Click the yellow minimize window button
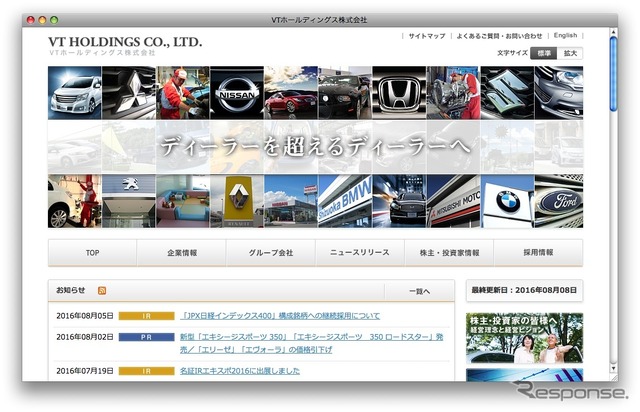 42,20
